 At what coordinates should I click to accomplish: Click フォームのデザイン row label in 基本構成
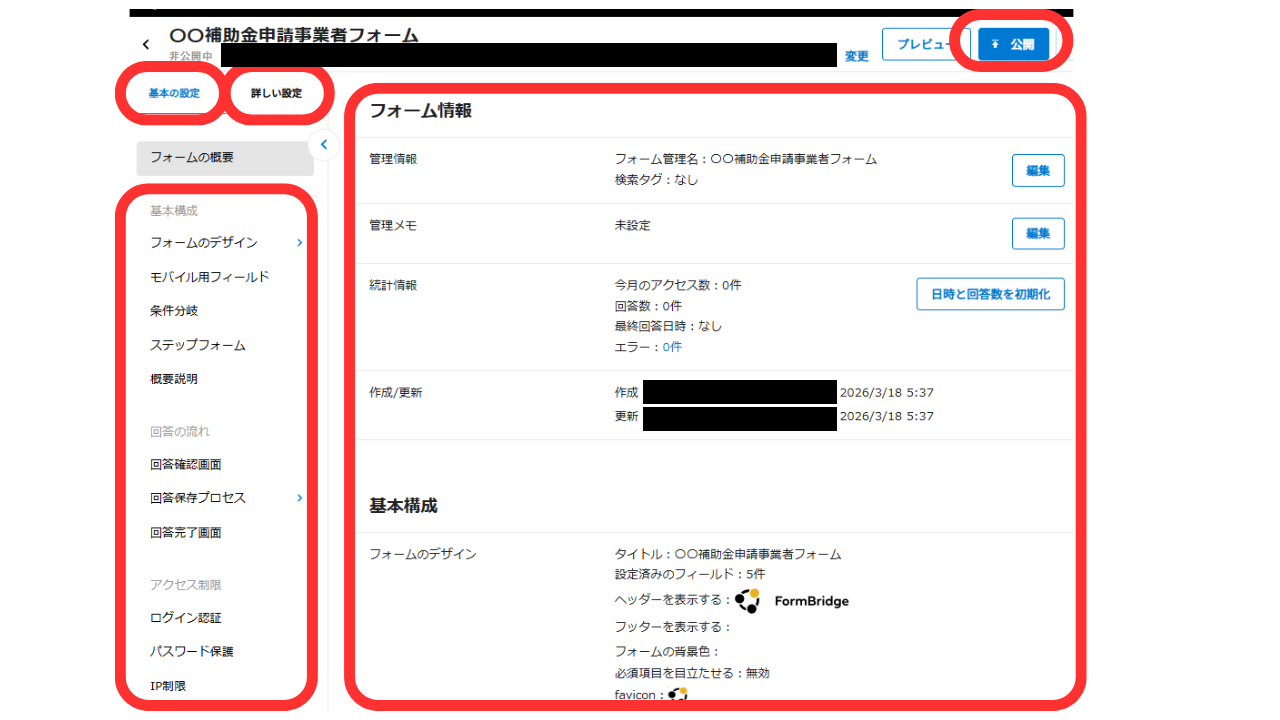coord(423,553)
